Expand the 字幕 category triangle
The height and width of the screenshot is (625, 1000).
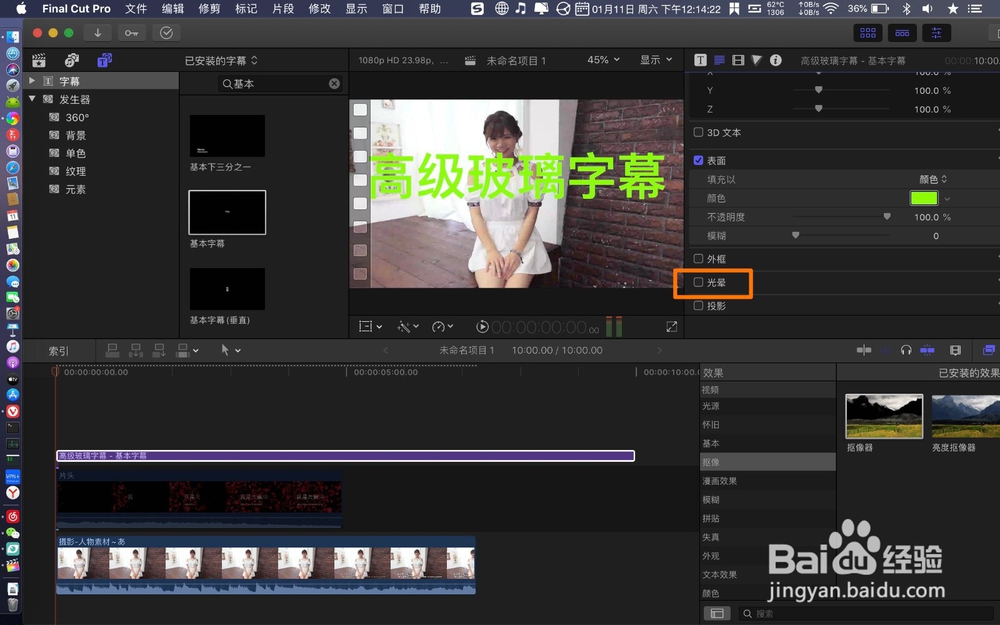point(32,81)
